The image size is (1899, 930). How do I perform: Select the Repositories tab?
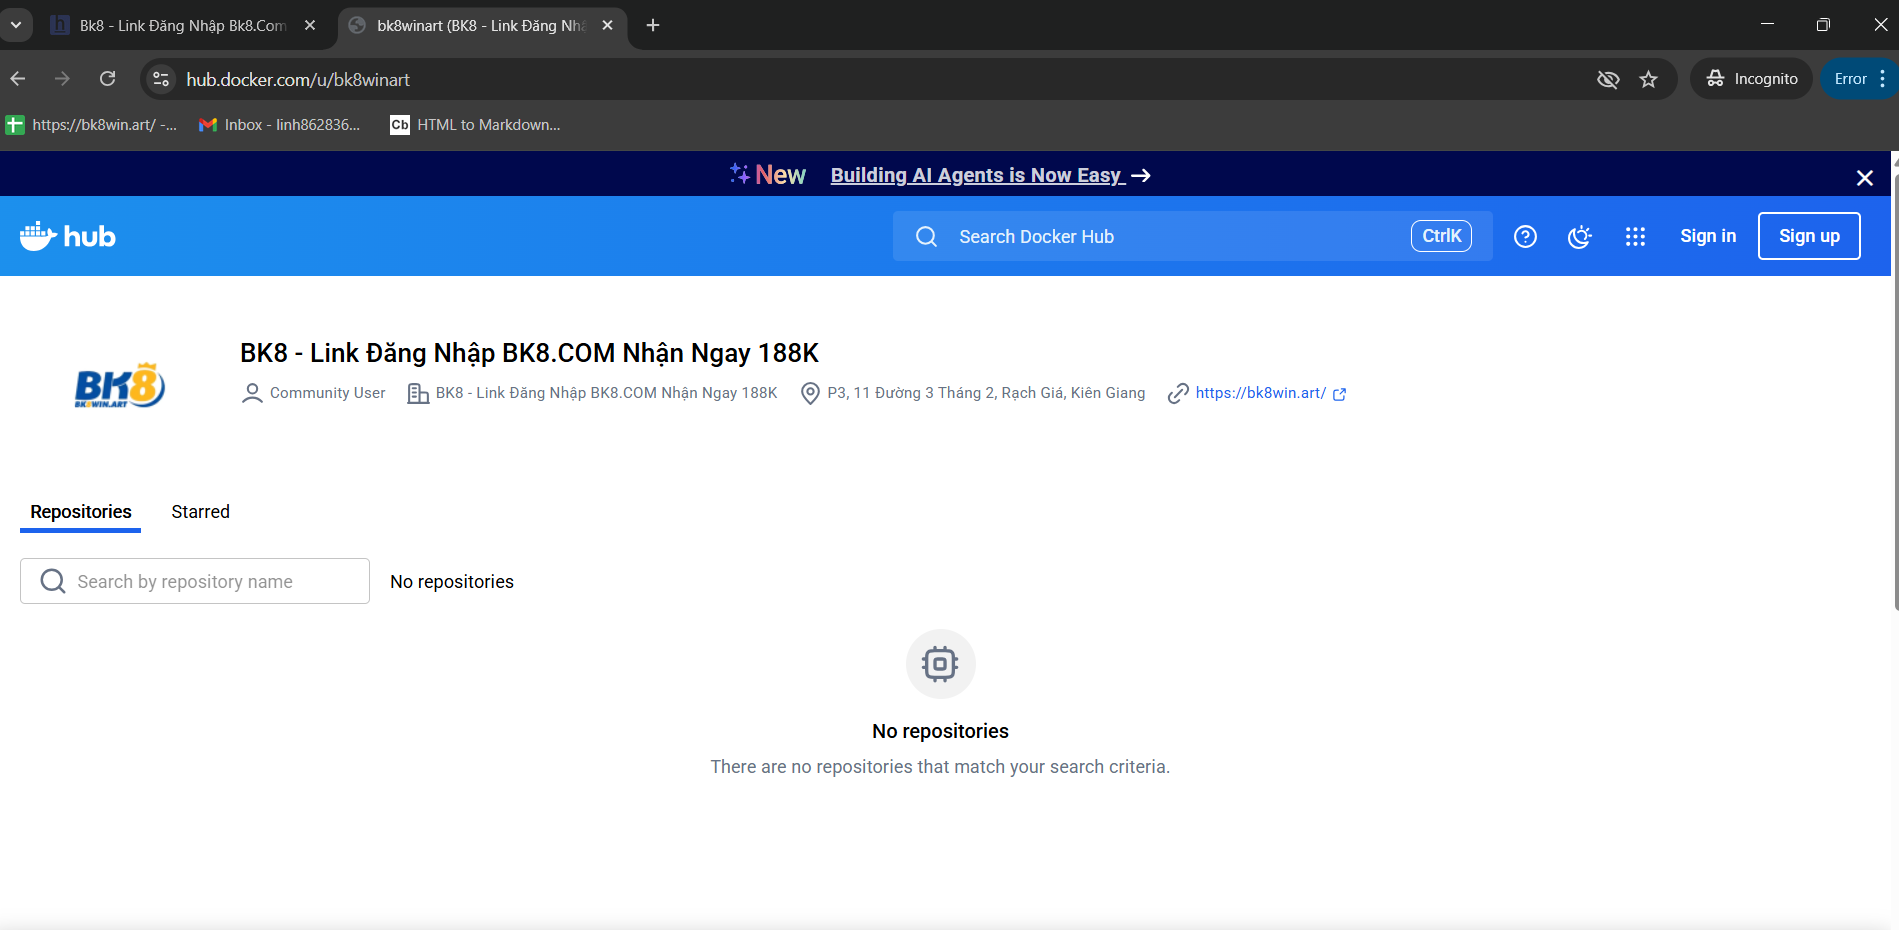[x=81, y=512]
